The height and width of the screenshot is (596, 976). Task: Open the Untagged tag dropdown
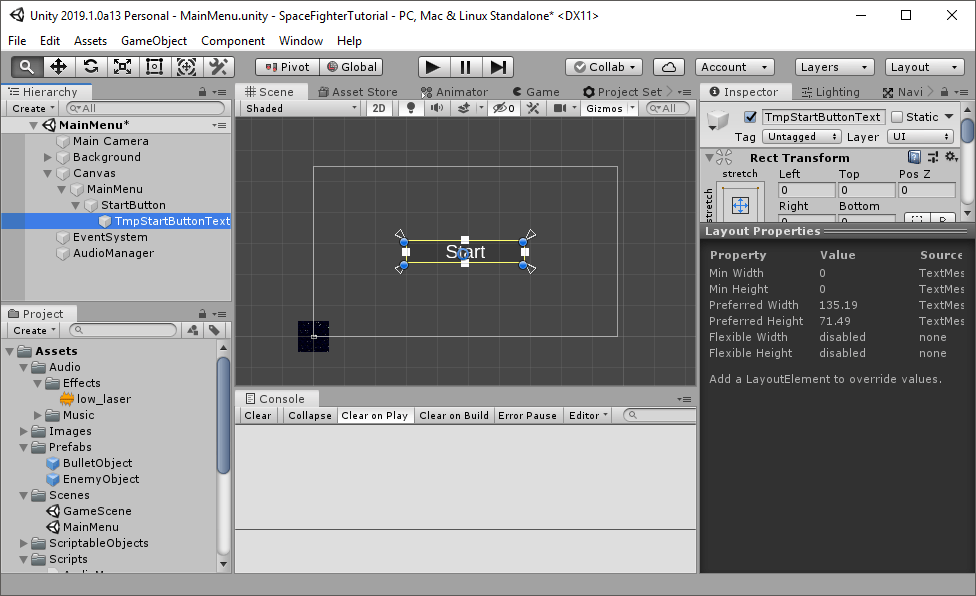coord(799,136)
